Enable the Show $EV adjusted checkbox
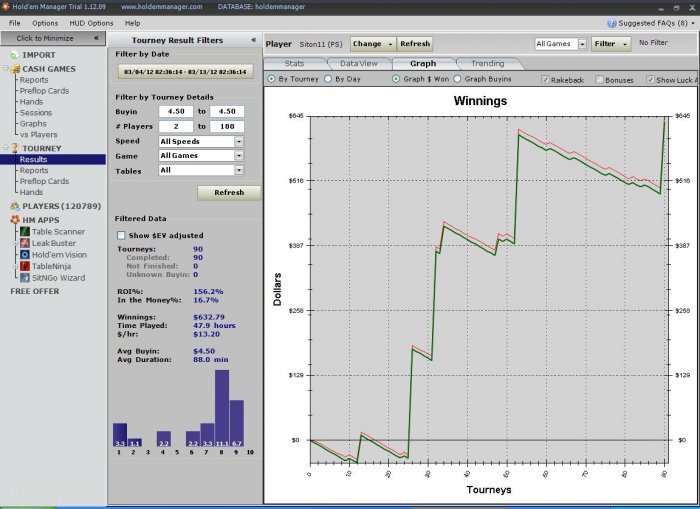This screenshot has height=509, width=700. [121, 235]
